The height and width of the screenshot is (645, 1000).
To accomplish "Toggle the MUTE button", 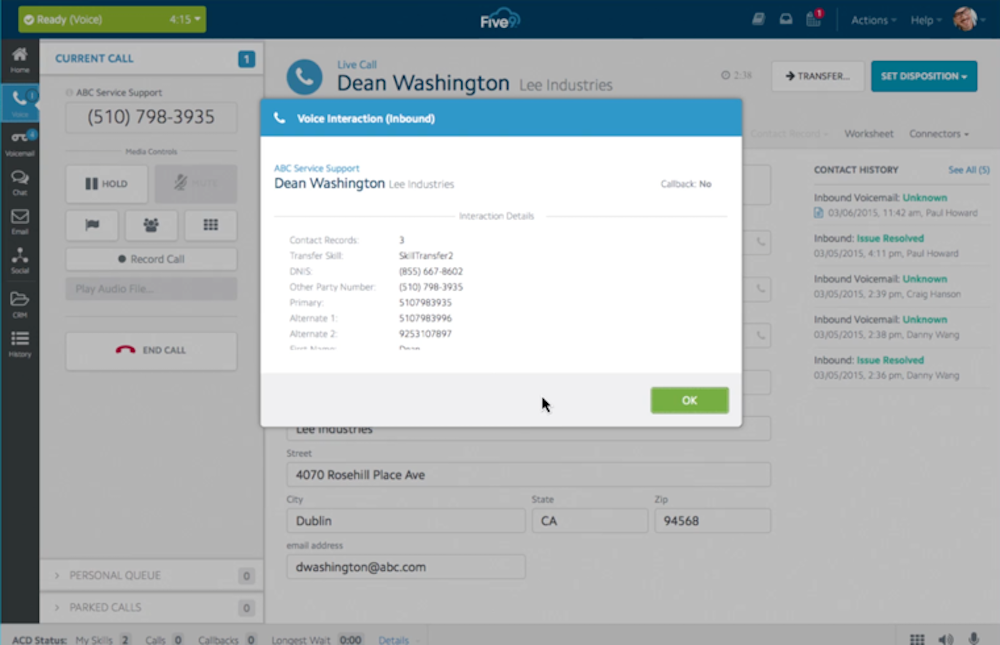I will [196, 184].
